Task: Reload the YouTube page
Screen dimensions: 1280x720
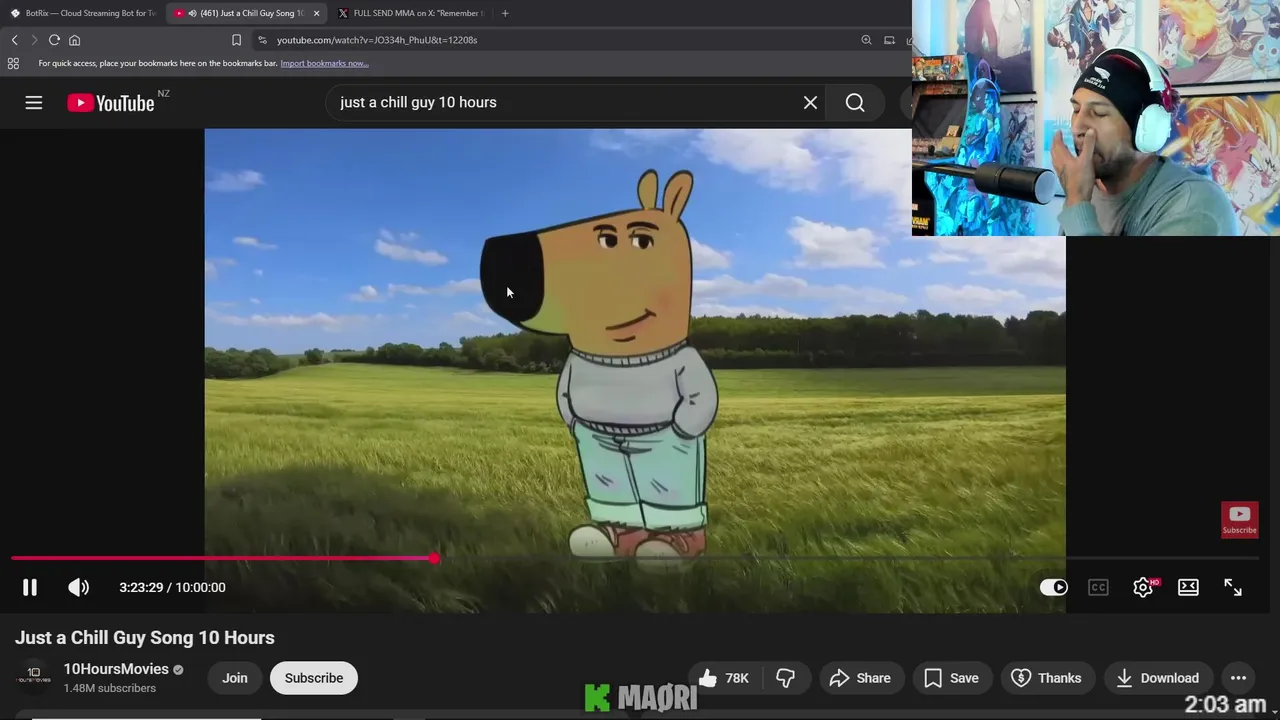Action: [x=54, y=40]
